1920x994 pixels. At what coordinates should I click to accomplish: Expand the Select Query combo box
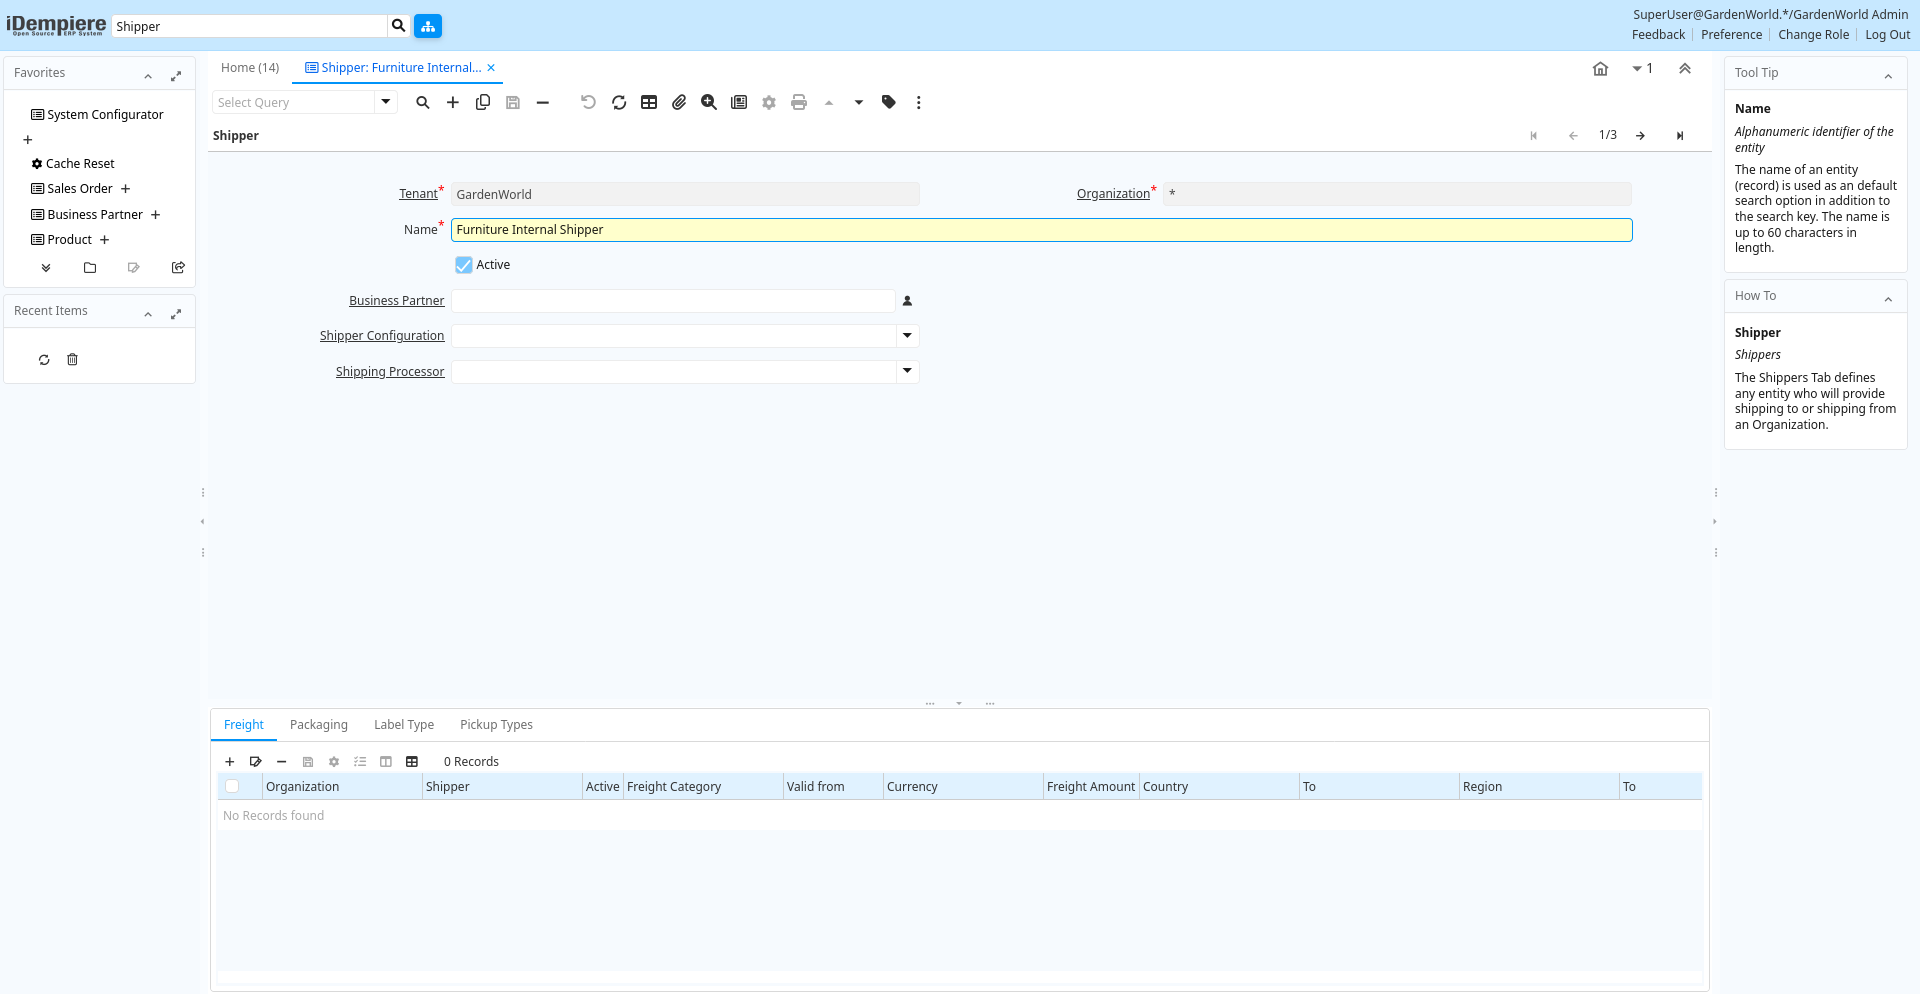pos(386,102)
